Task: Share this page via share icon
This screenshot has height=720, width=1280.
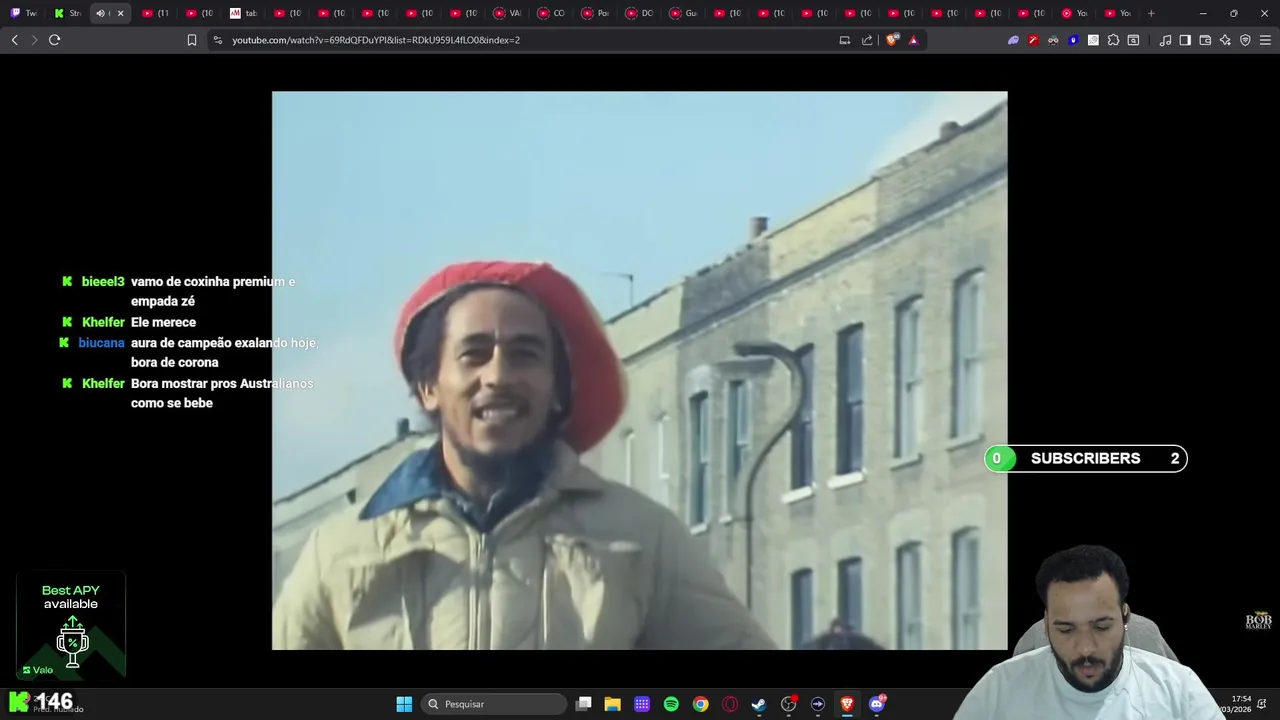Action: [x=867, y=40]
